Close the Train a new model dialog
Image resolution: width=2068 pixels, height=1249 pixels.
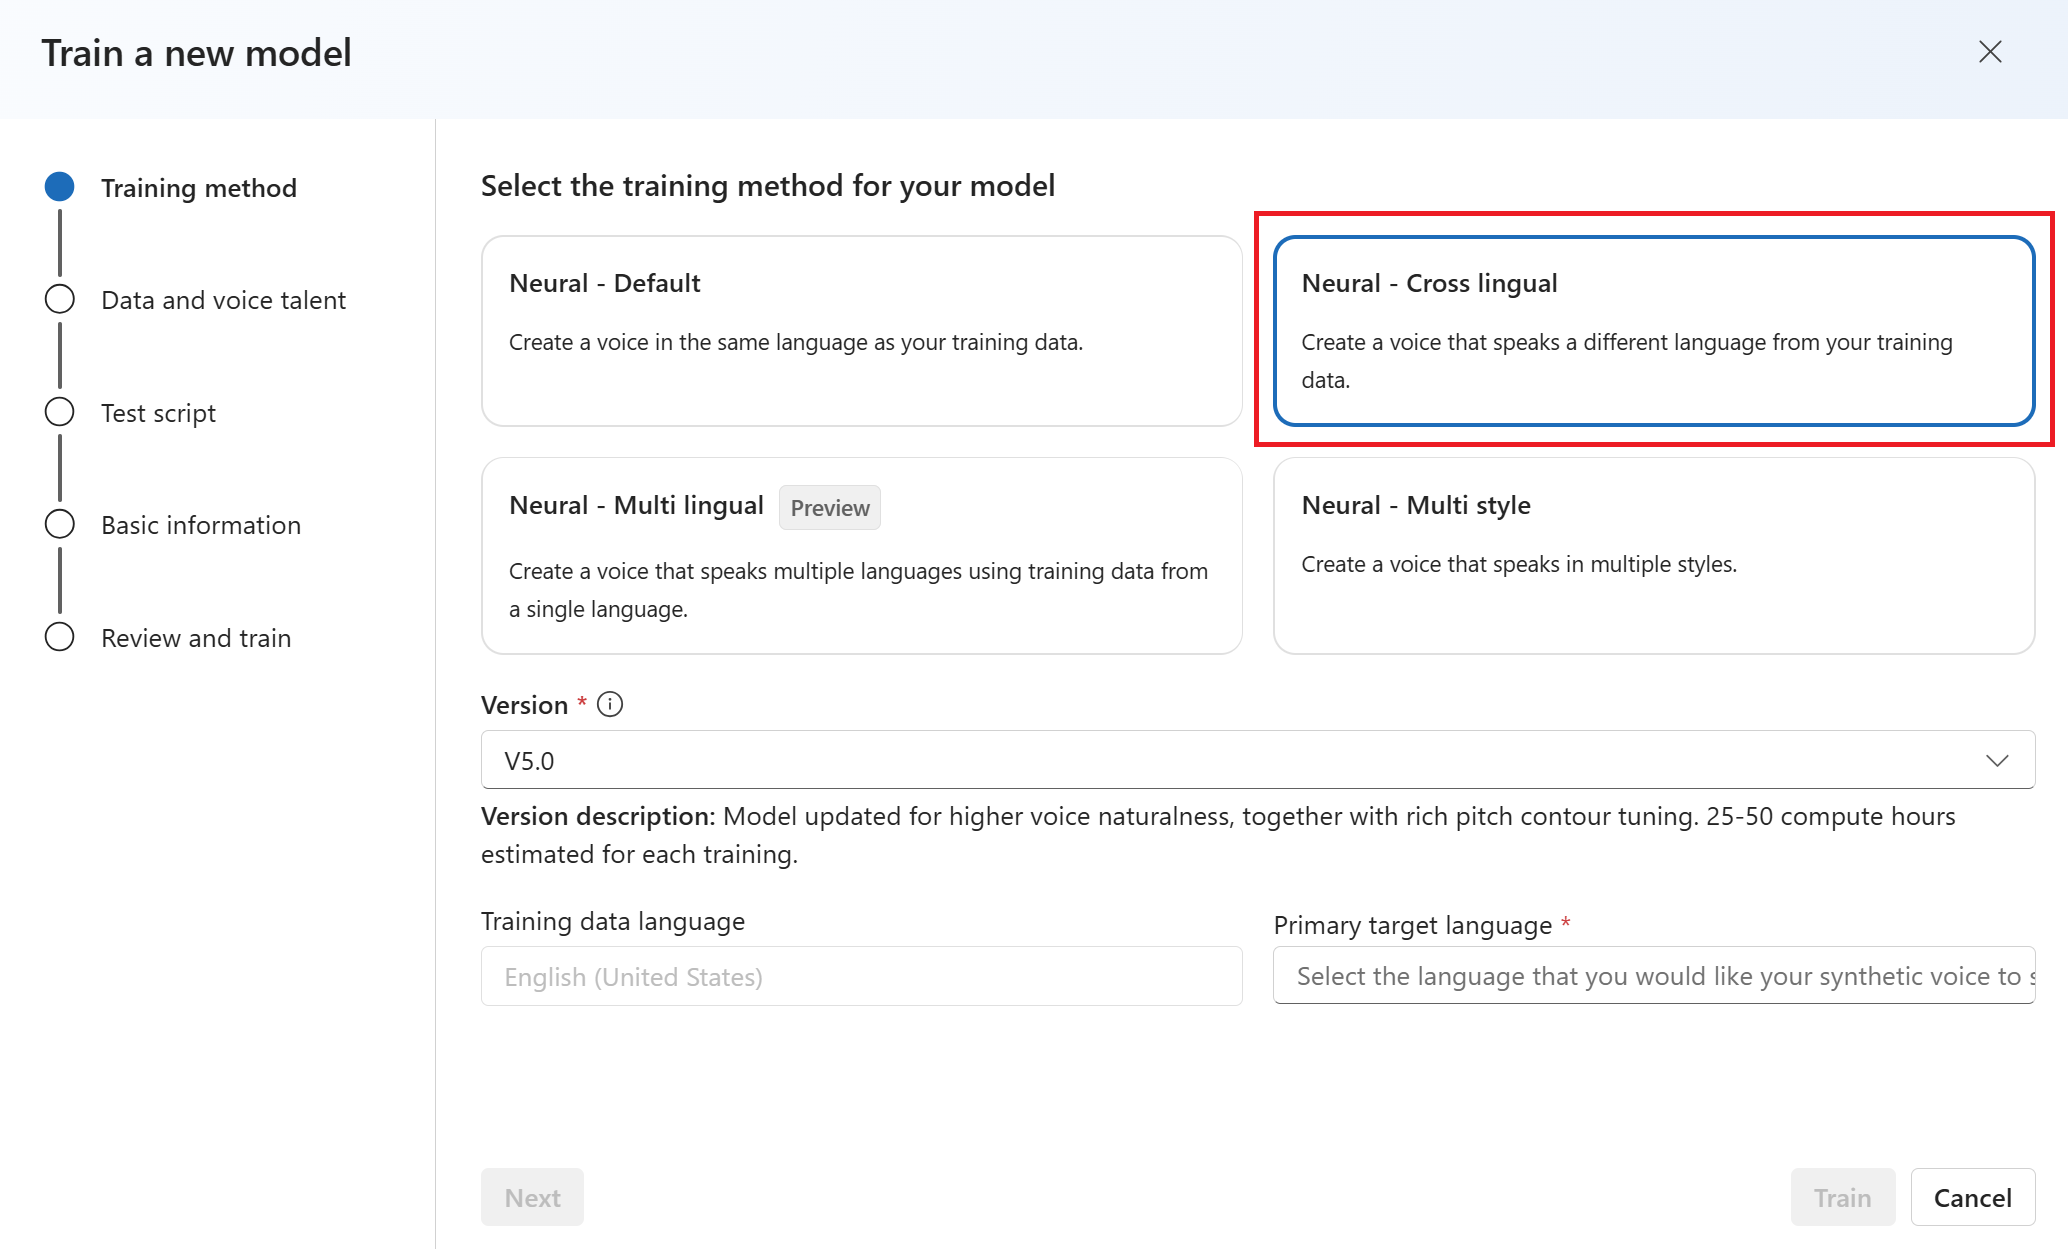click(x=1989, y=52)
